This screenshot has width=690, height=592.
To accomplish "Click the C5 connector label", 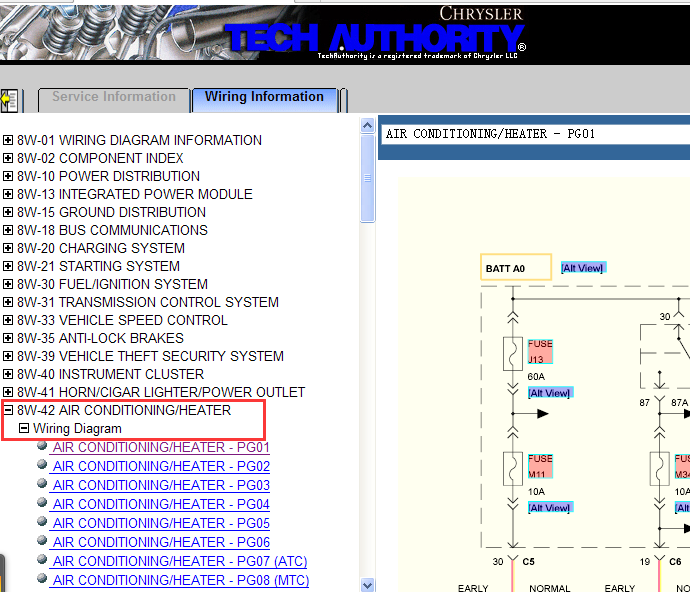I will [528, 562].
